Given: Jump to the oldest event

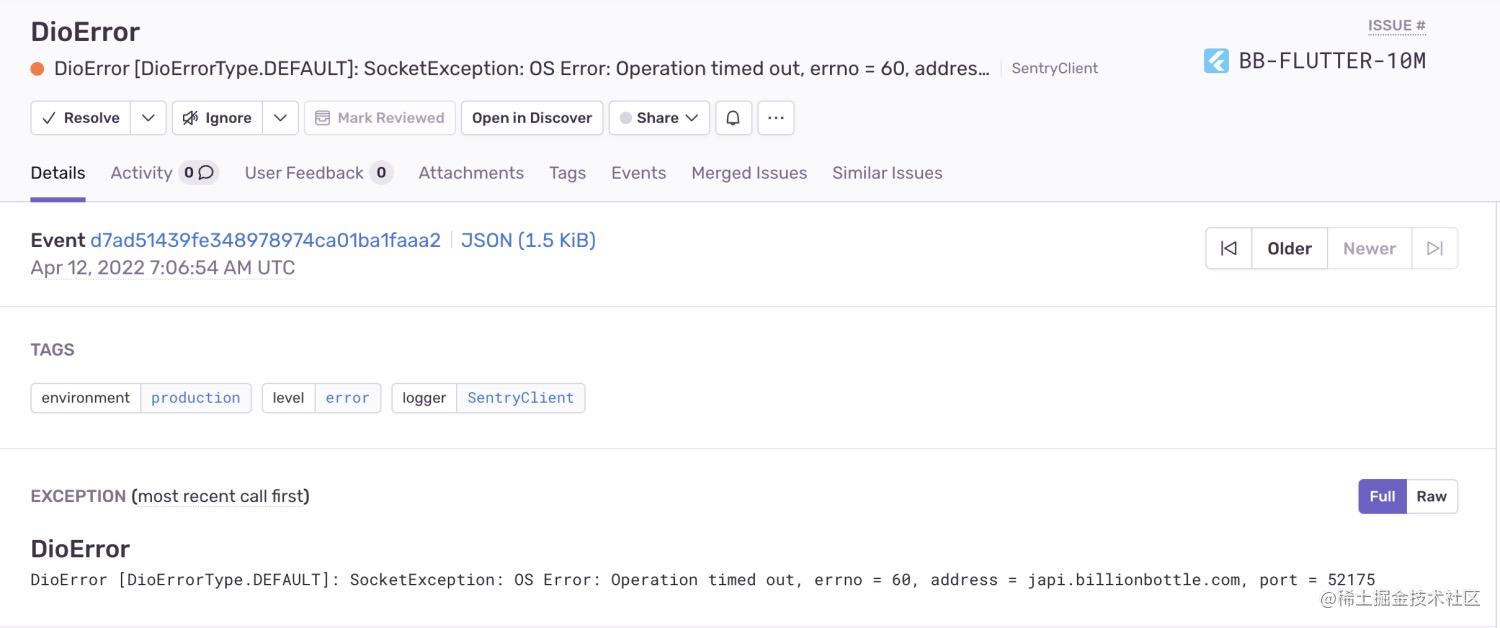Looking at the screenshot, I should coord(1229,248).
